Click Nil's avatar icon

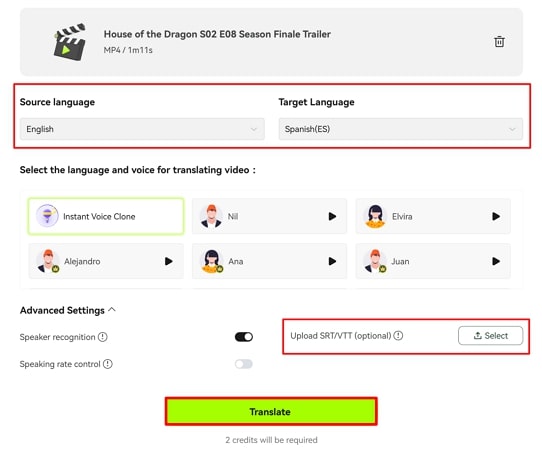[x=211, y=216]
